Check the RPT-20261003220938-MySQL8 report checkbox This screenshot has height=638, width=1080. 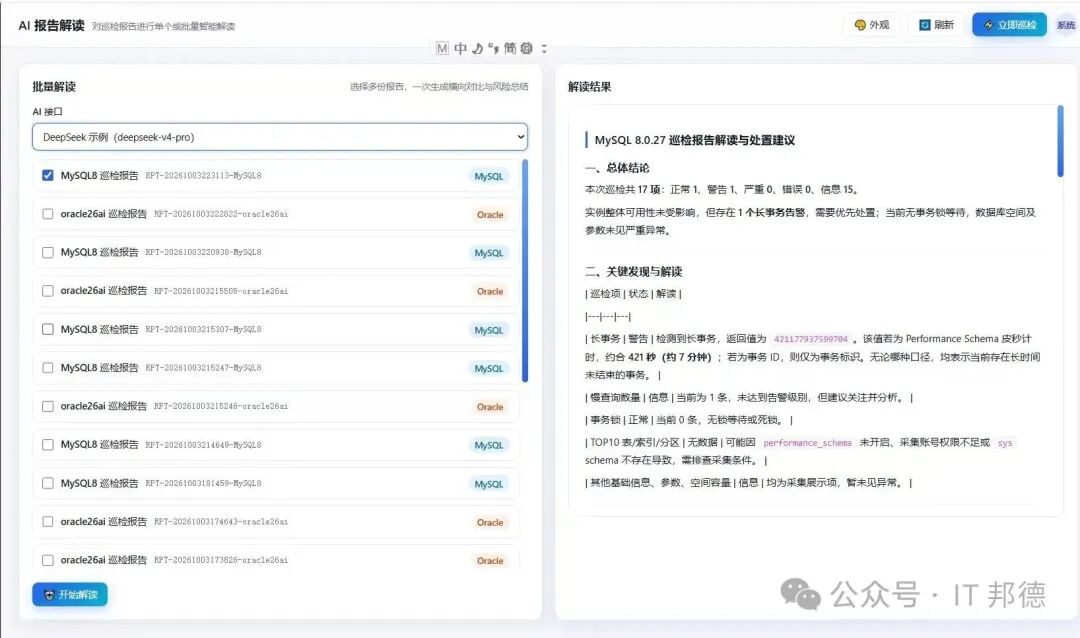click(x=48, y=253)
